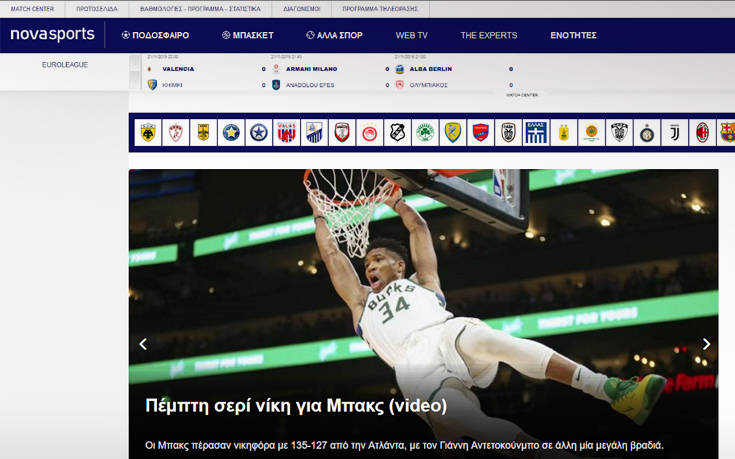This screenshot has width=735, height=459.
Task: Select the Aris yellow crest
Action: click(203, 133)
